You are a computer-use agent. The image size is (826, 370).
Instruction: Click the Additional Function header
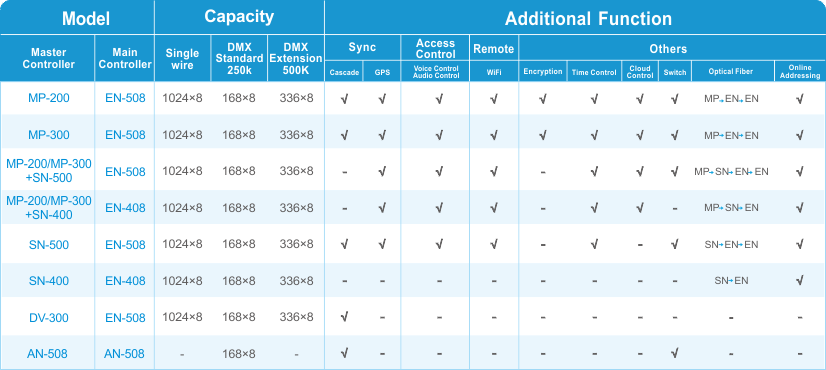coord(588,18)
